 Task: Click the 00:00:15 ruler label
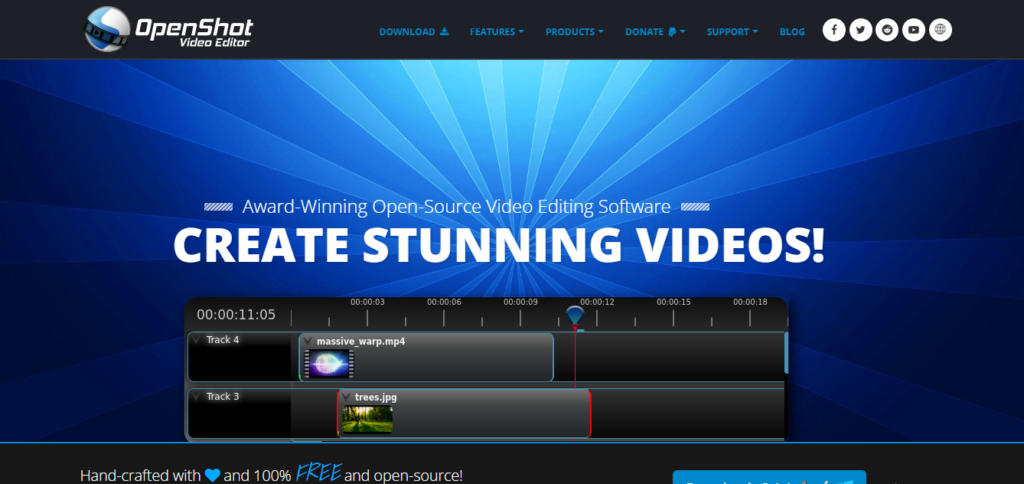(673, 302)
